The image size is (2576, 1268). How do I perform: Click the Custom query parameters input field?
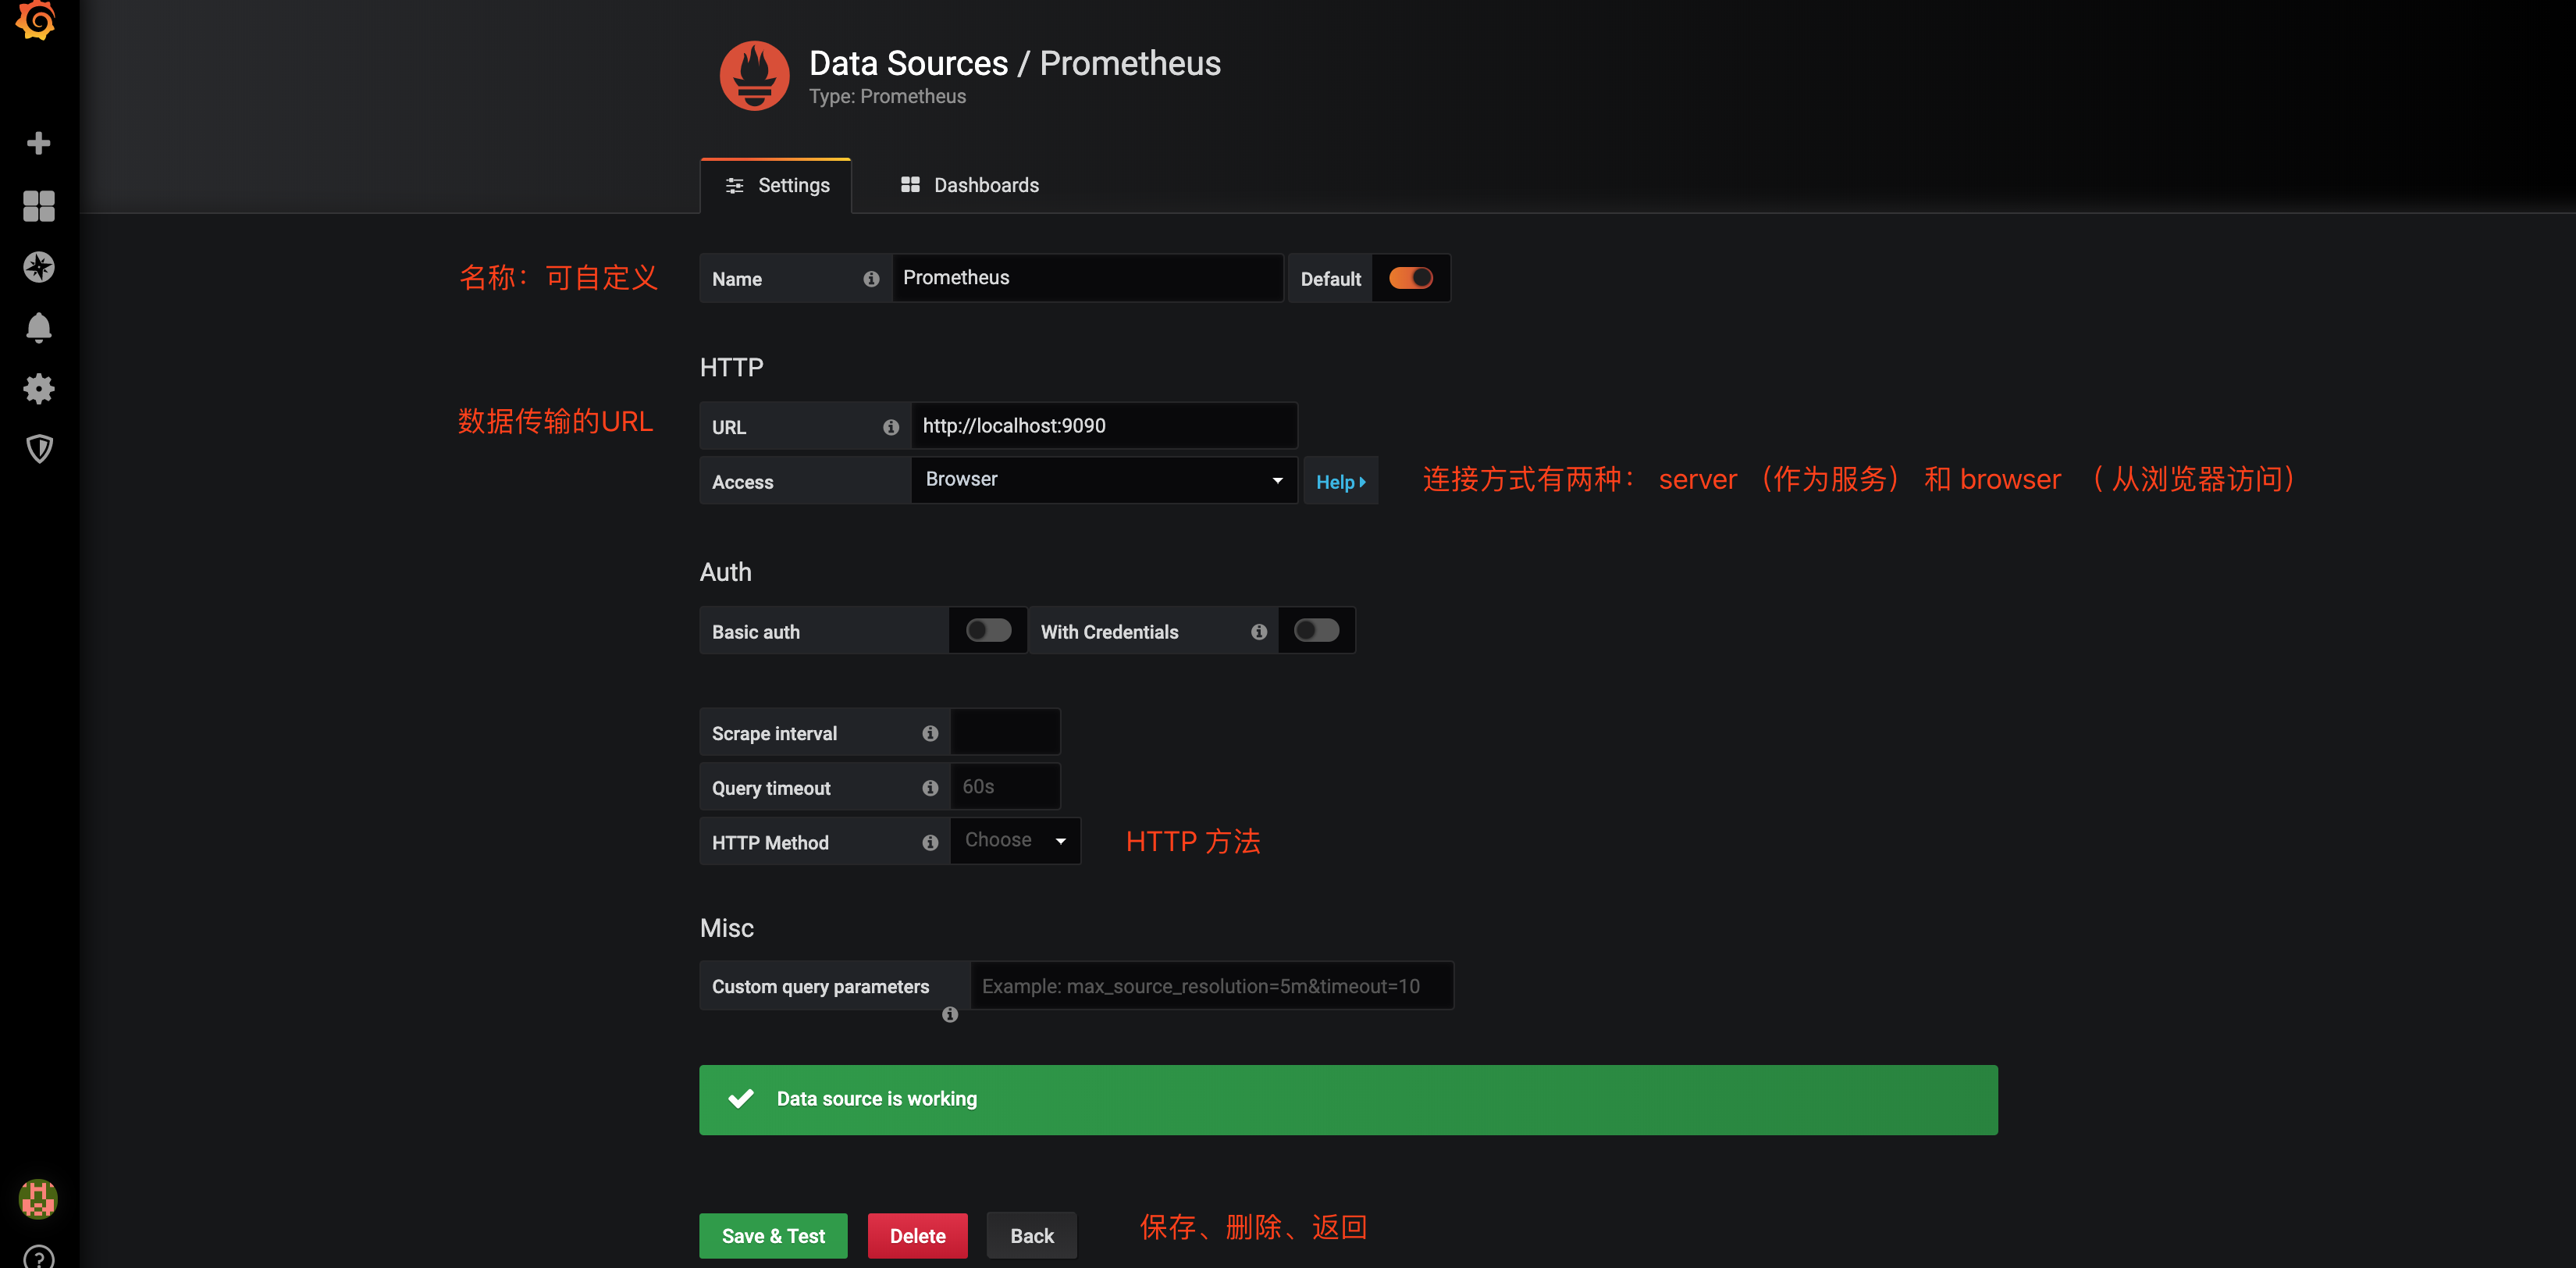pos(1211,986)
